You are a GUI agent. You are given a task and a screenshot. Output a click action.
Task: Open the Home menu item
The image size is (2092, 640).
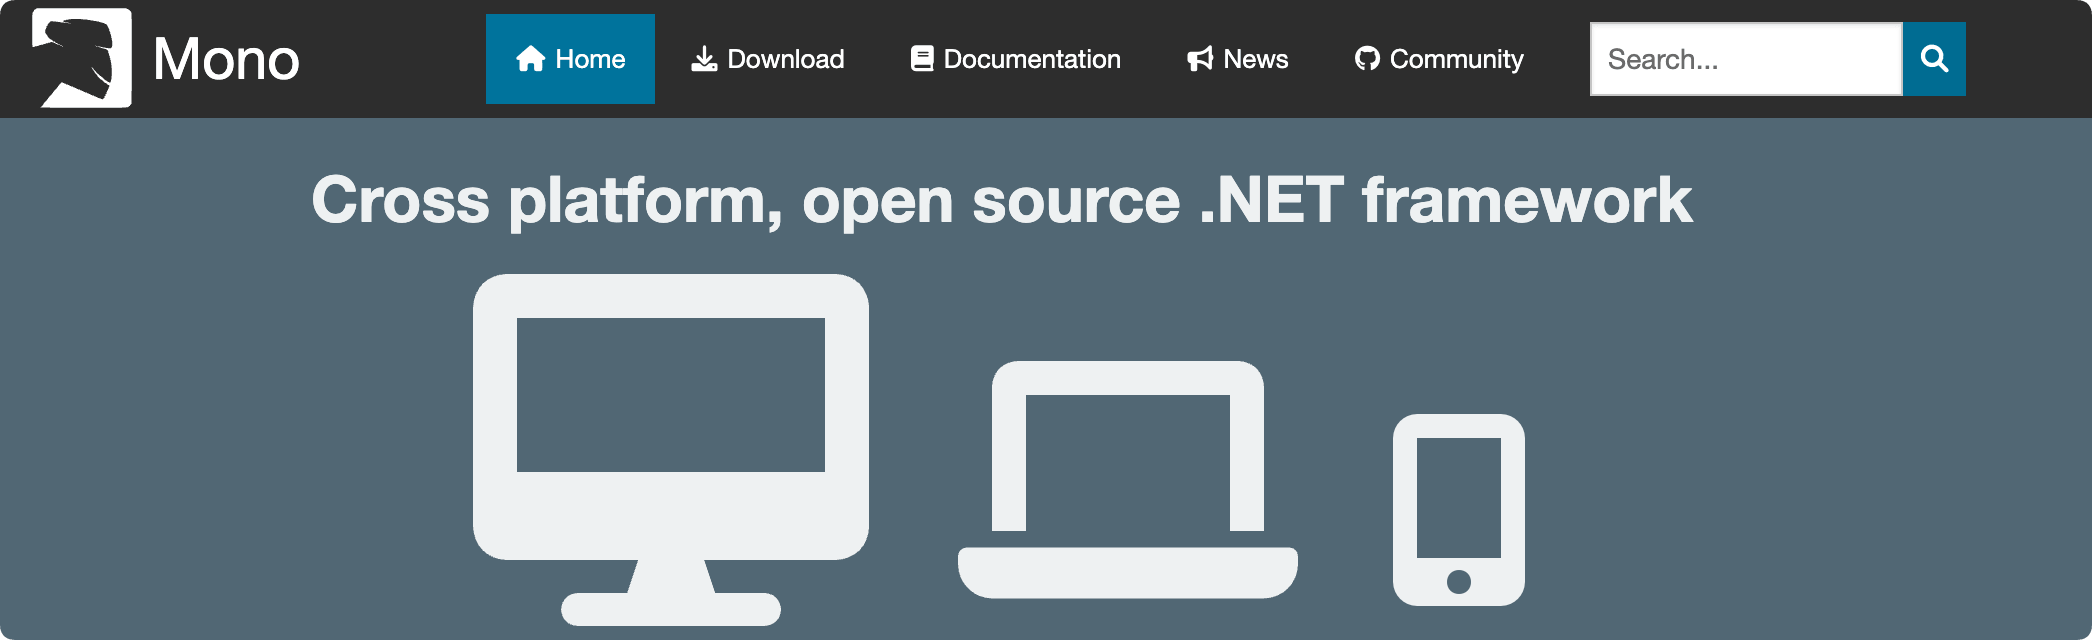click(x=570, y=59)
